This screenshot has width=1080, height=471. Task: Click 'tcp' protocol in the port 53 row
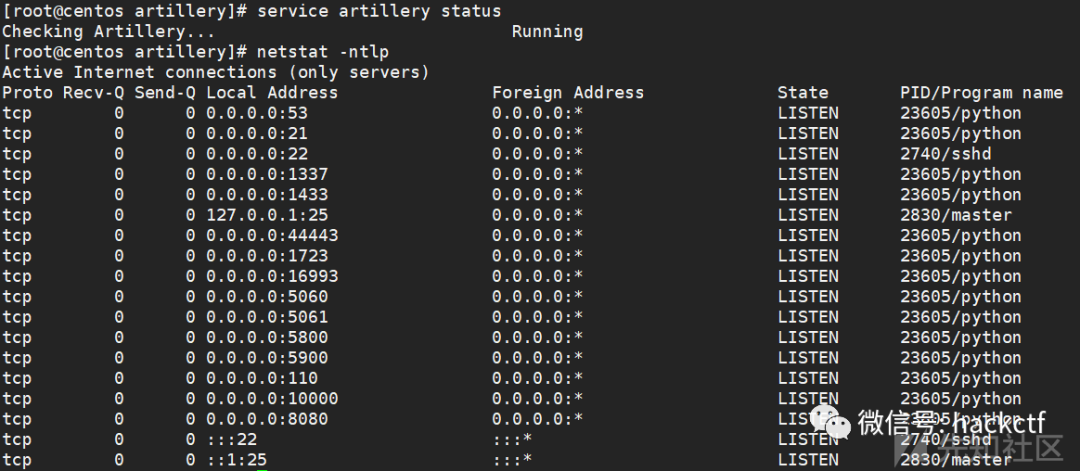[17, 113]
